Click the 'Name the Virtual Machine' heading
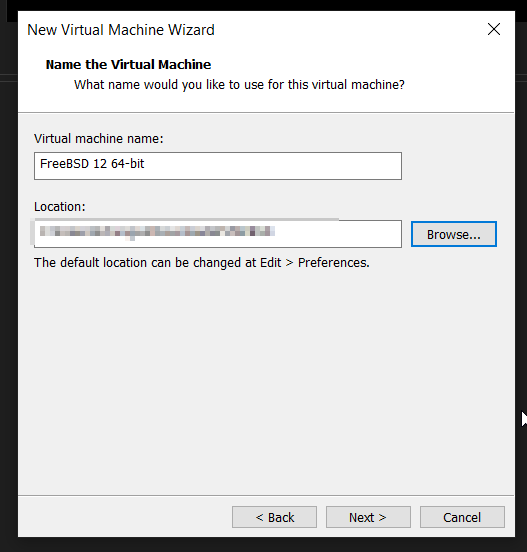 click(x=128, y=64)
